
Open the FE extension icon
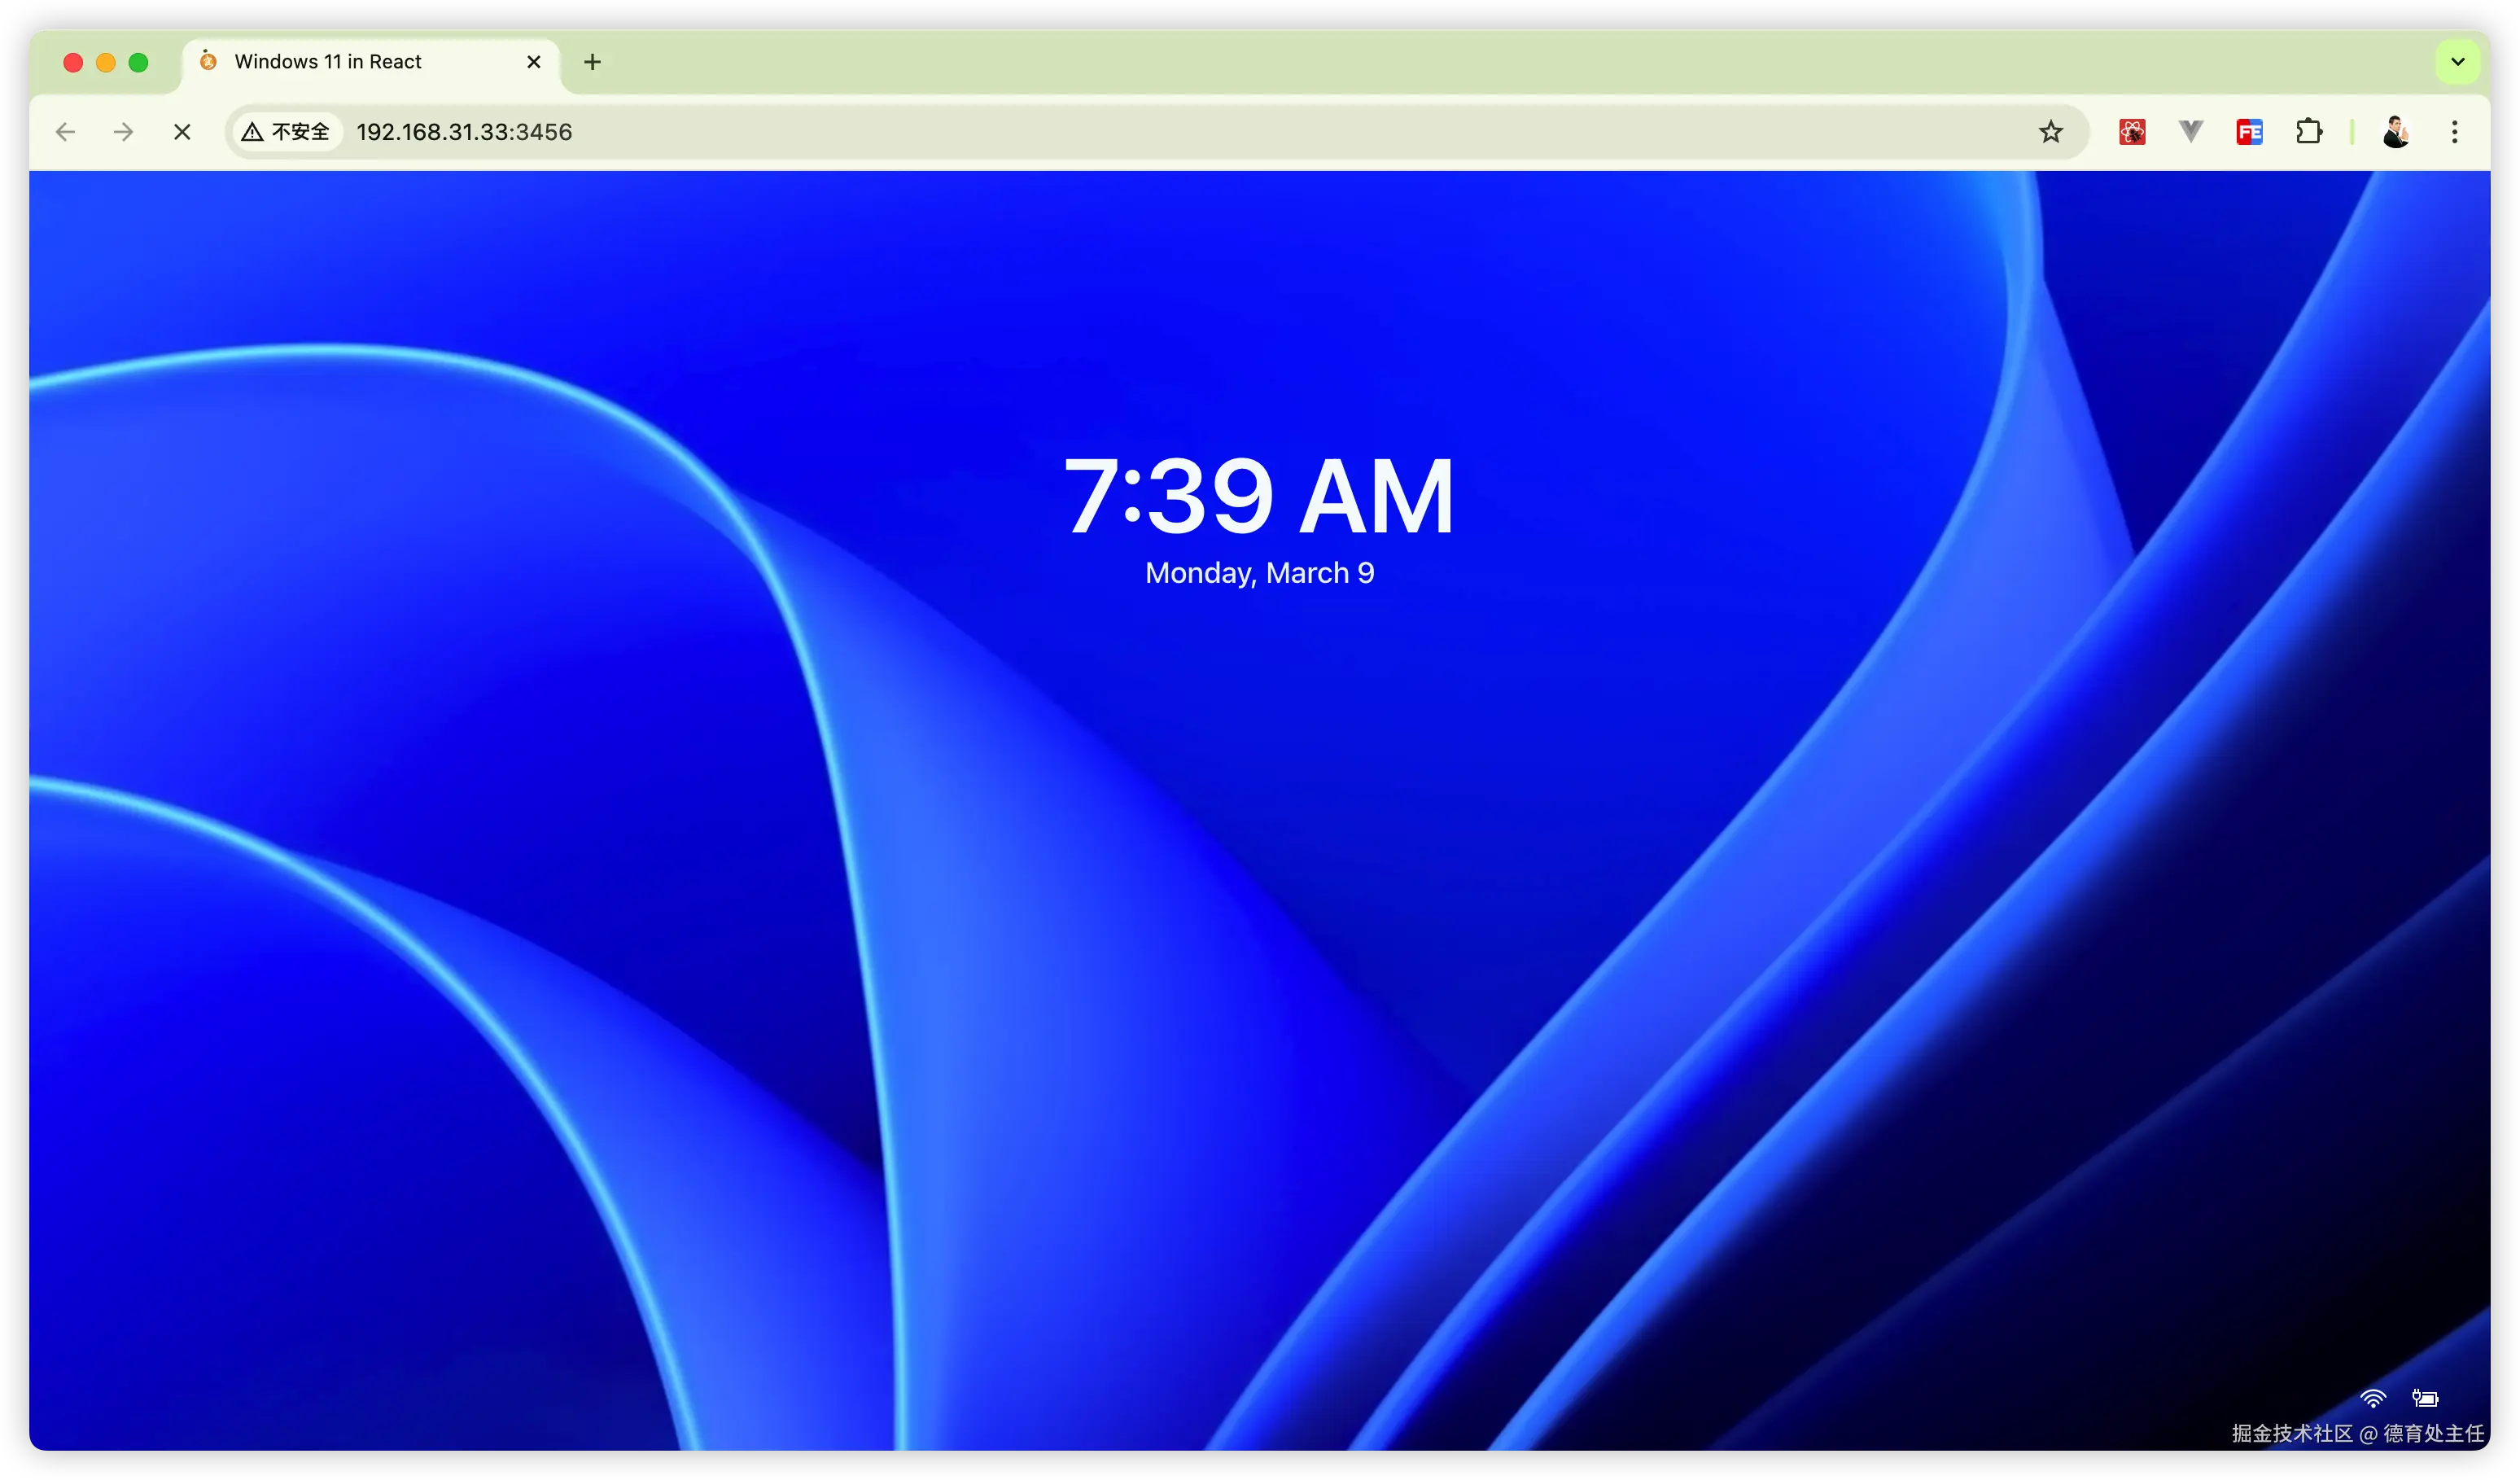coord(2249,132)
